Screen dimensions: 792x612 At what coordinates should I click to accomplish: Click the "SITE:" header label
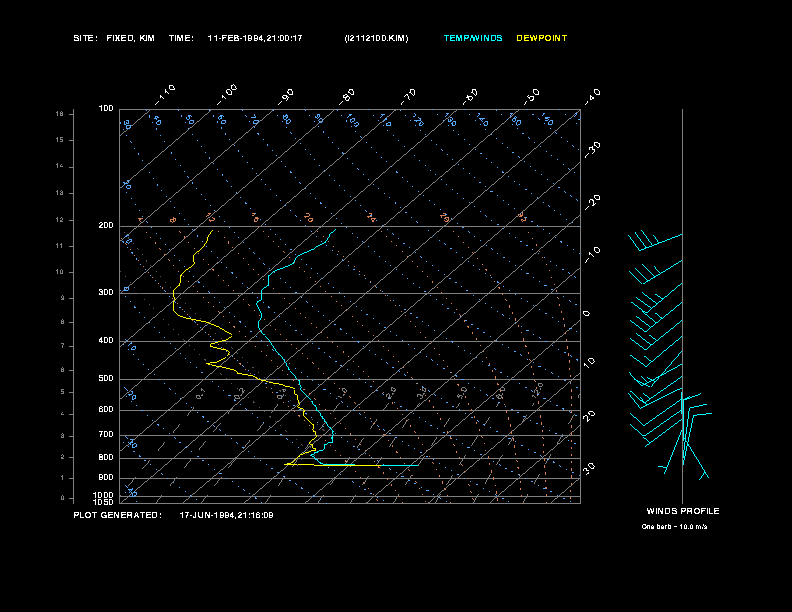[x=85, y=38]
